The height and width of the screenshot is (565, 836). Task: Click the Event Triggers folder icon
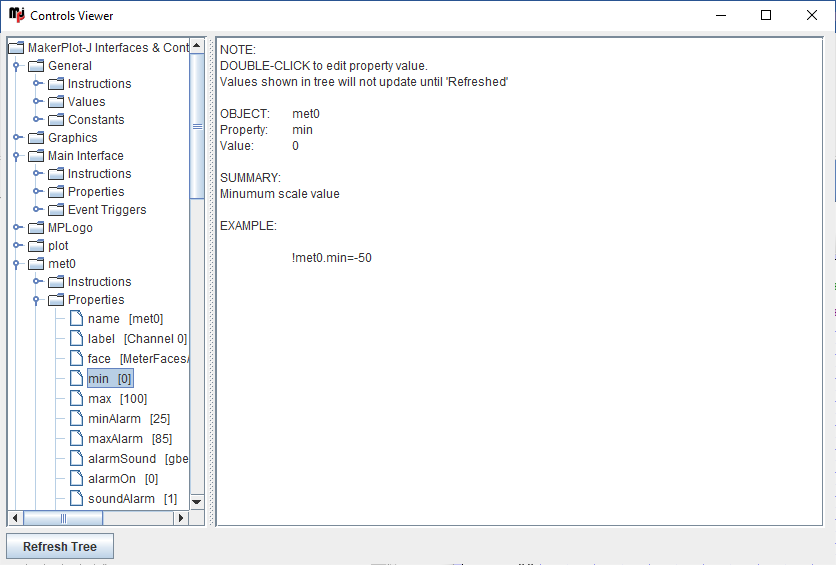click(x=56, y=210)
